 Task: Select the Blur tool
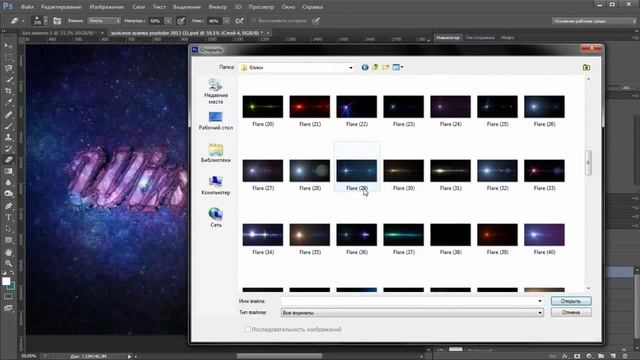[x=9, y=183]
